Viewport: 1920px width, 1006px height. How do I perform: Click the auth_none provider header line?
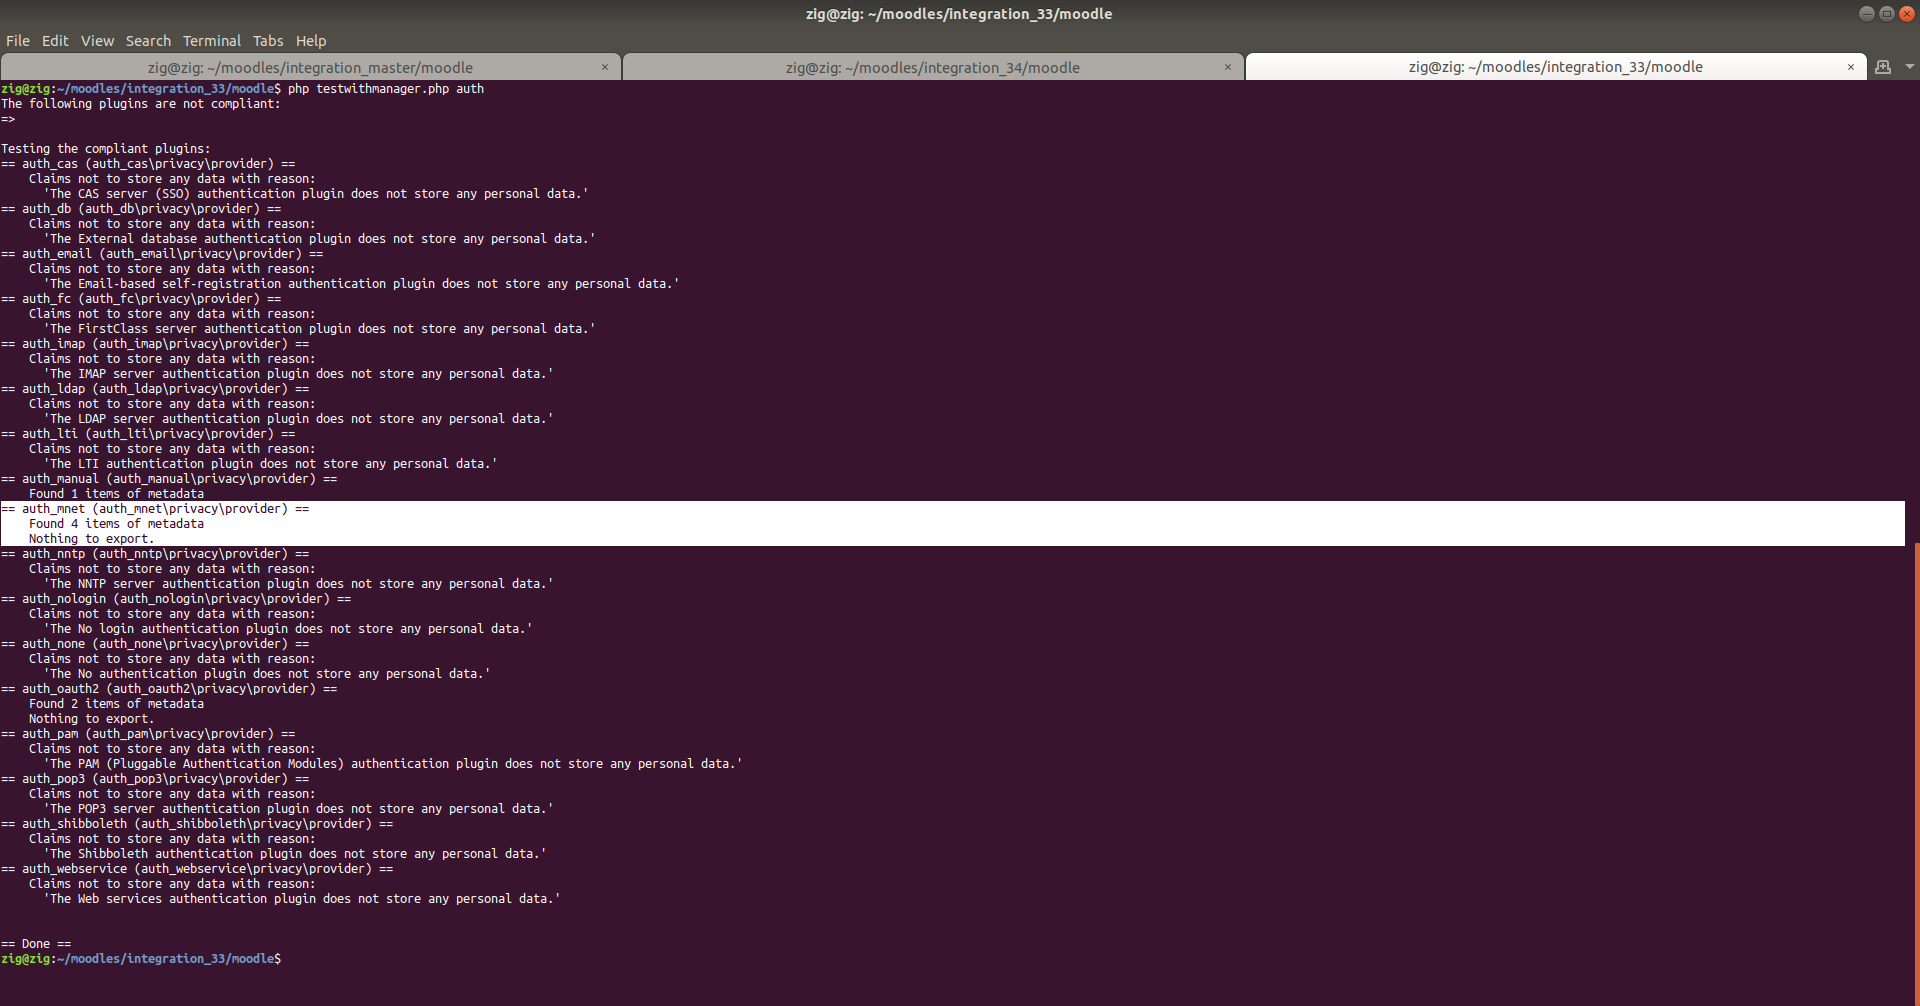pos(155,644)
